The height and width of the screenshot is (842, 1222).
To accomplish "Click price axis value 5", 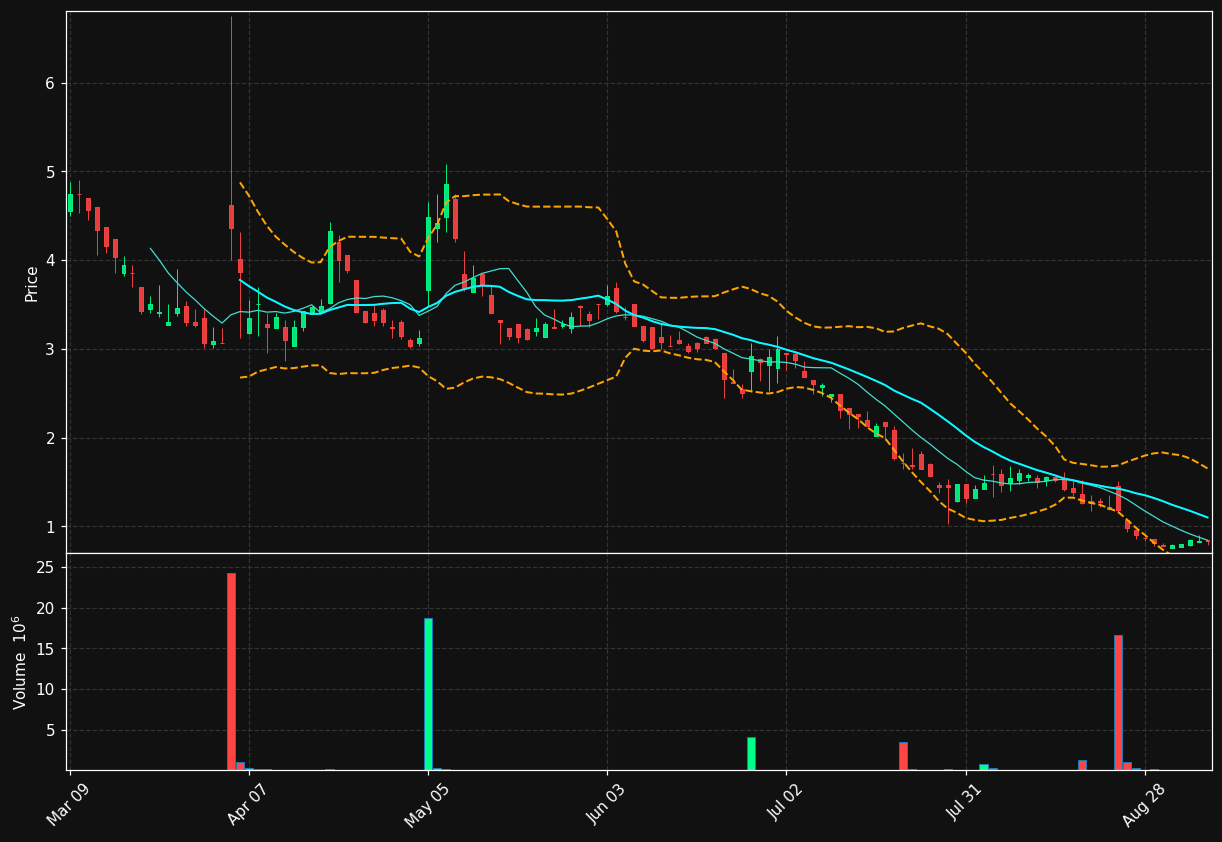I will 49,172.
